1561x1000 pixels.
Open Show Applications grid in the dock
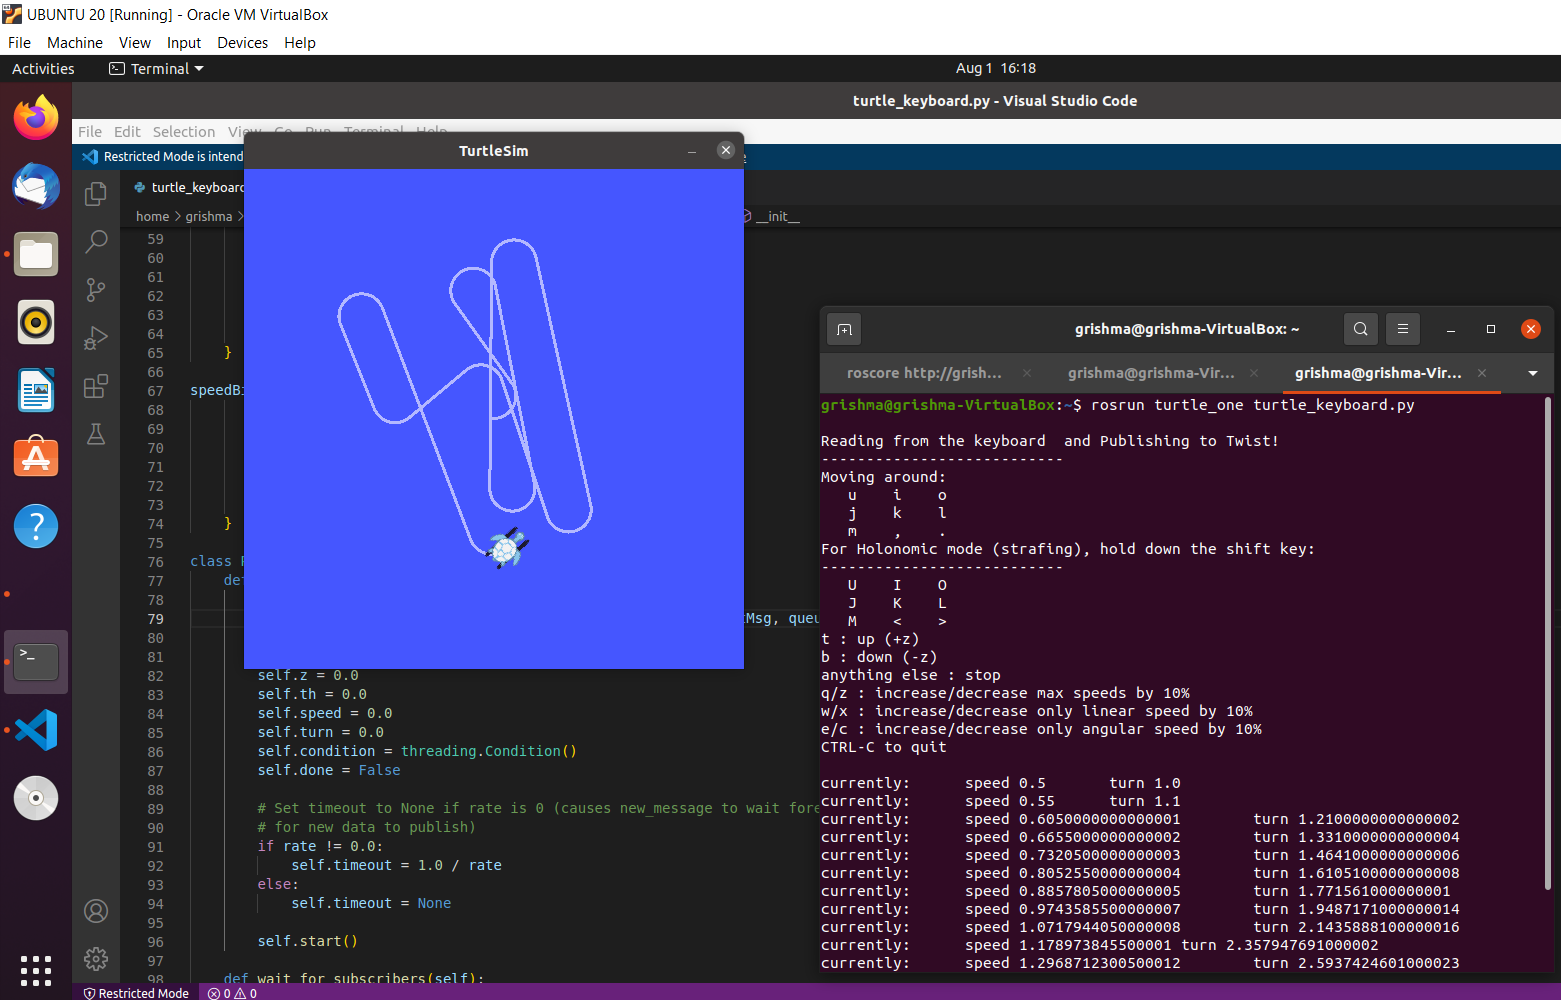tap(35, 970)
